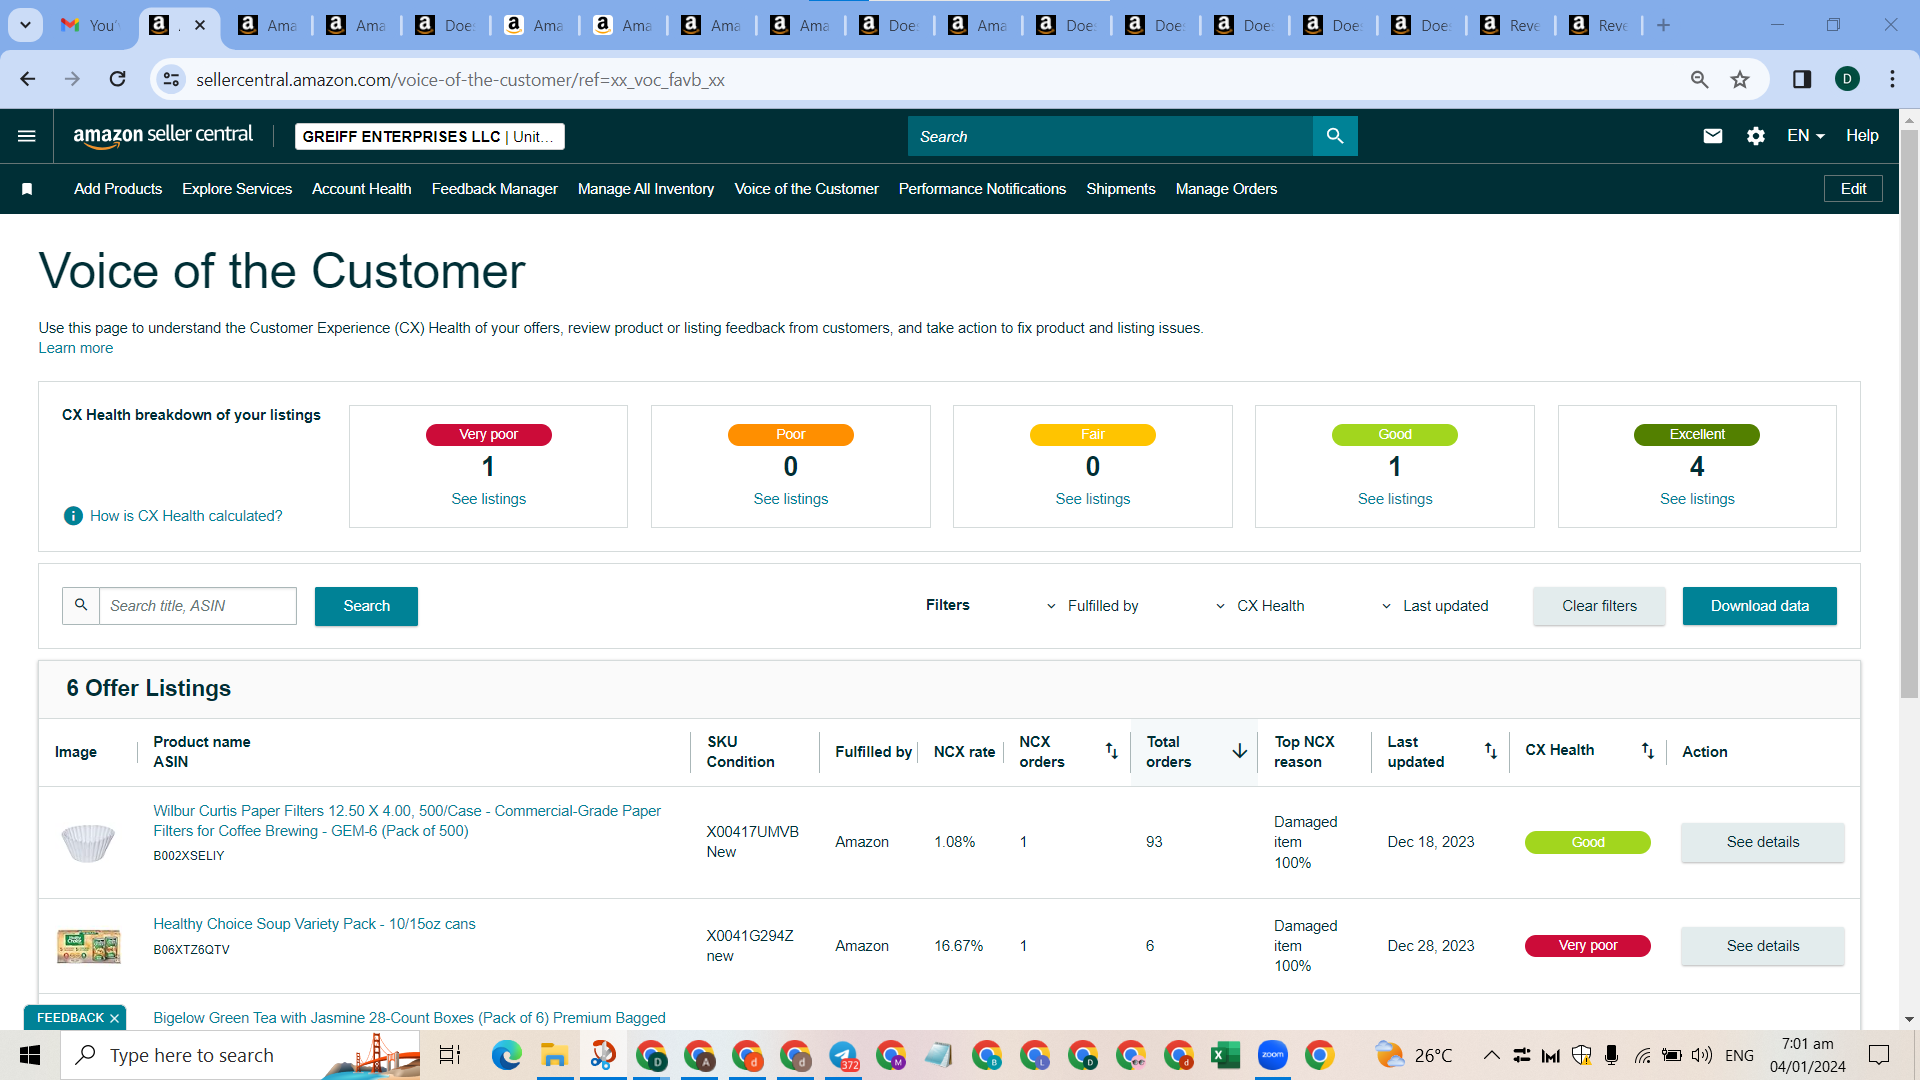Sort by NCX orders column arrows
This screenshot has width=1920, height=1080.
click(1111, 751)
